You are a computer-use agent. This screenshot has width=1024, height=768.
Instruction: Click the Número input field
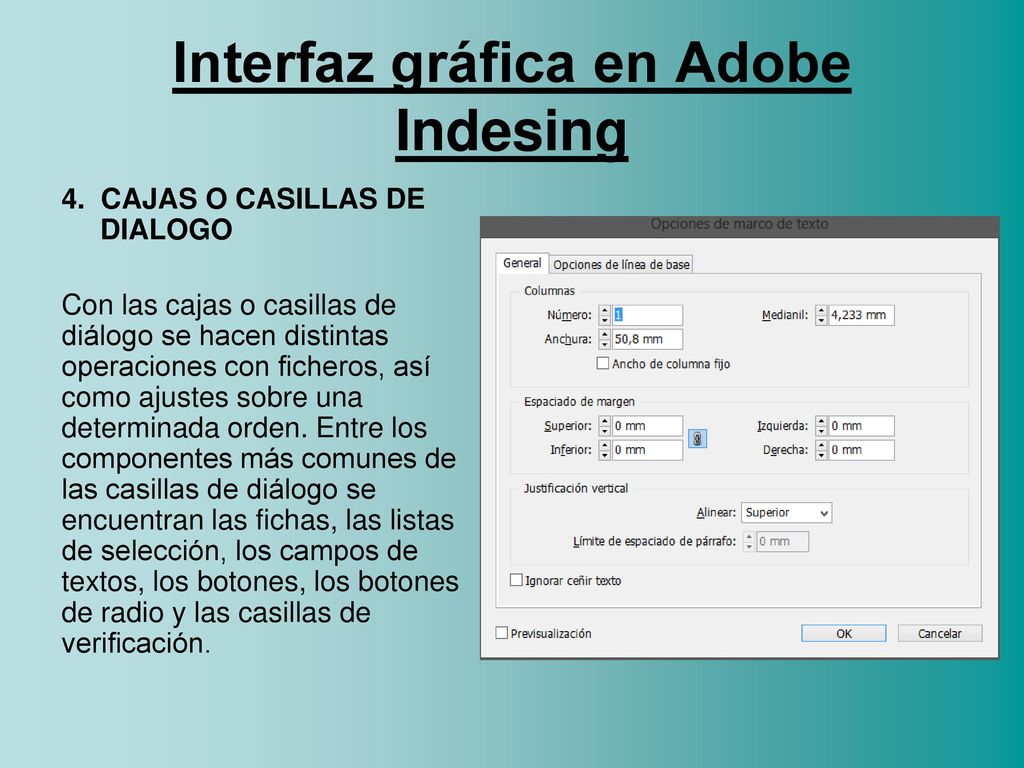coord(647,315)
